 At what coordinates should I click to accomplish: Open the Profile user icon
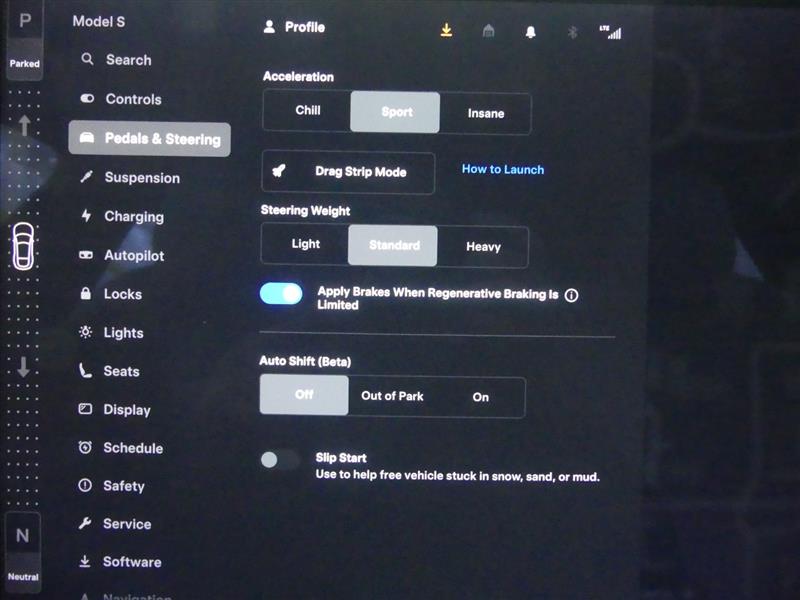click(269, 27)
